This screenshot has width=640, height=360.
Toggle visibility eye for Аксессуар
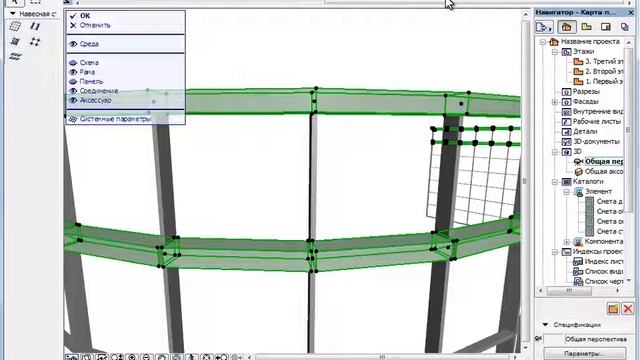(73, 100)
